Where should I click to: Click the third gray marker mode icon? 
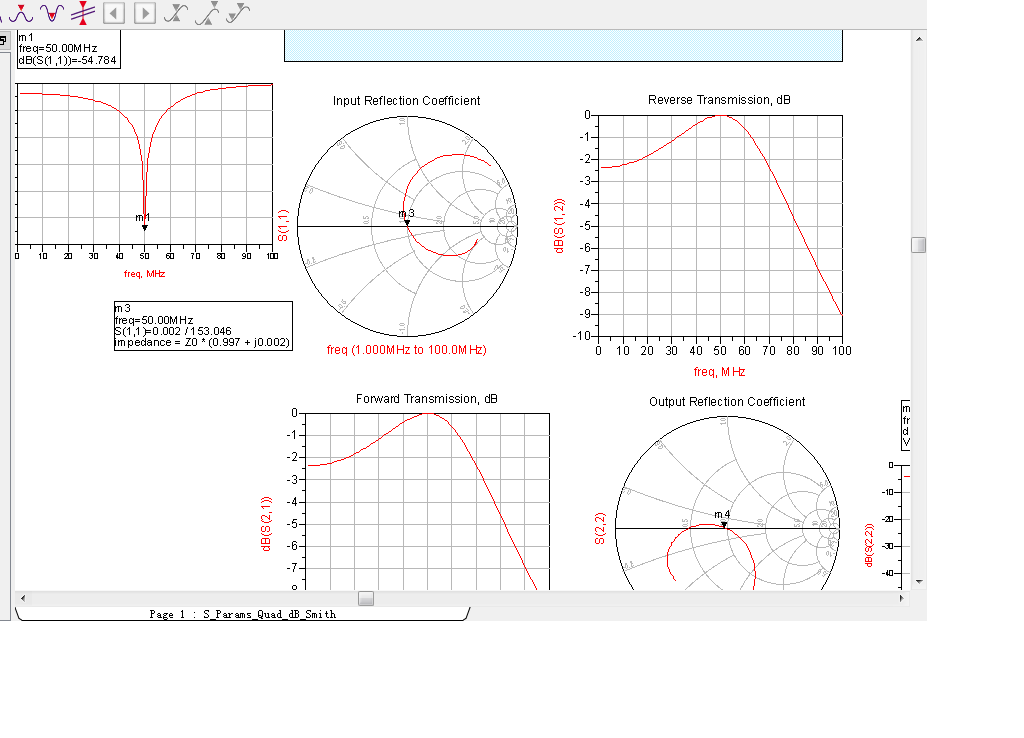coord(238,13)
